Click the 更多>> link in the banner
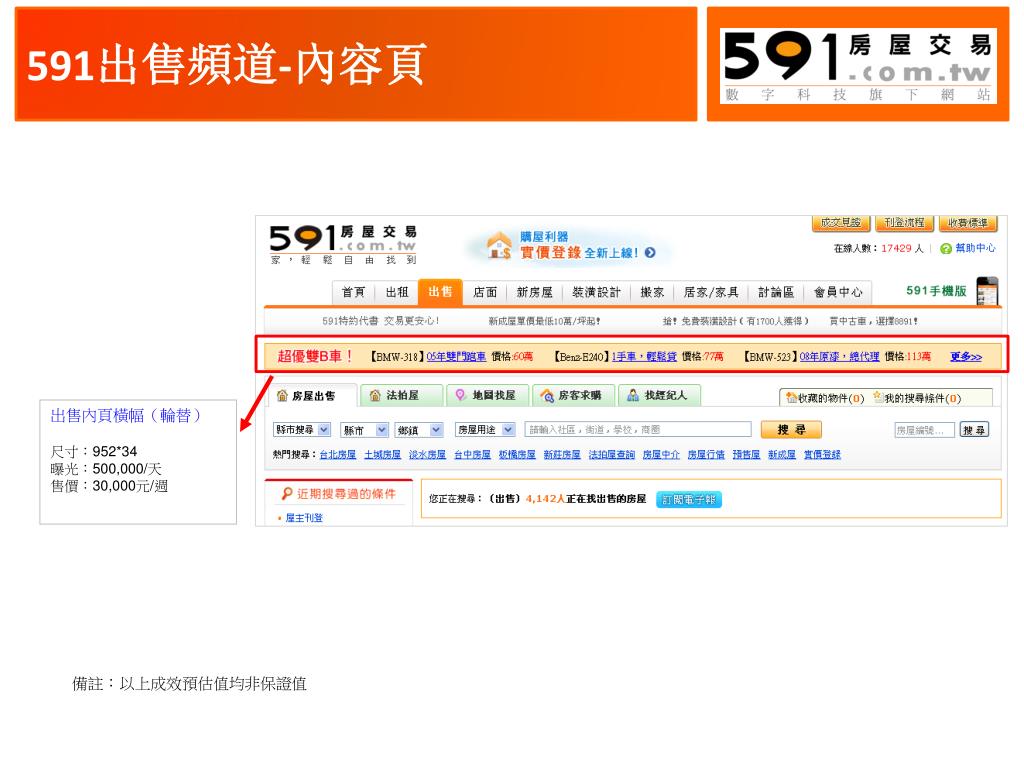 [x=966, y=357]
